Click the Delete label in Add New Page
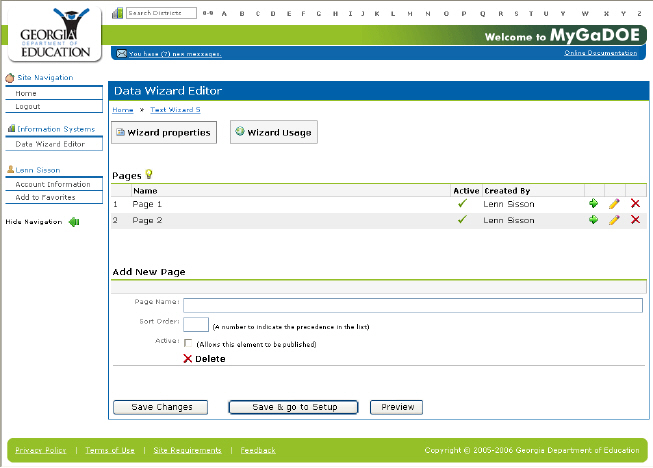This screenshot has width=653, height=468. (210, 358)
